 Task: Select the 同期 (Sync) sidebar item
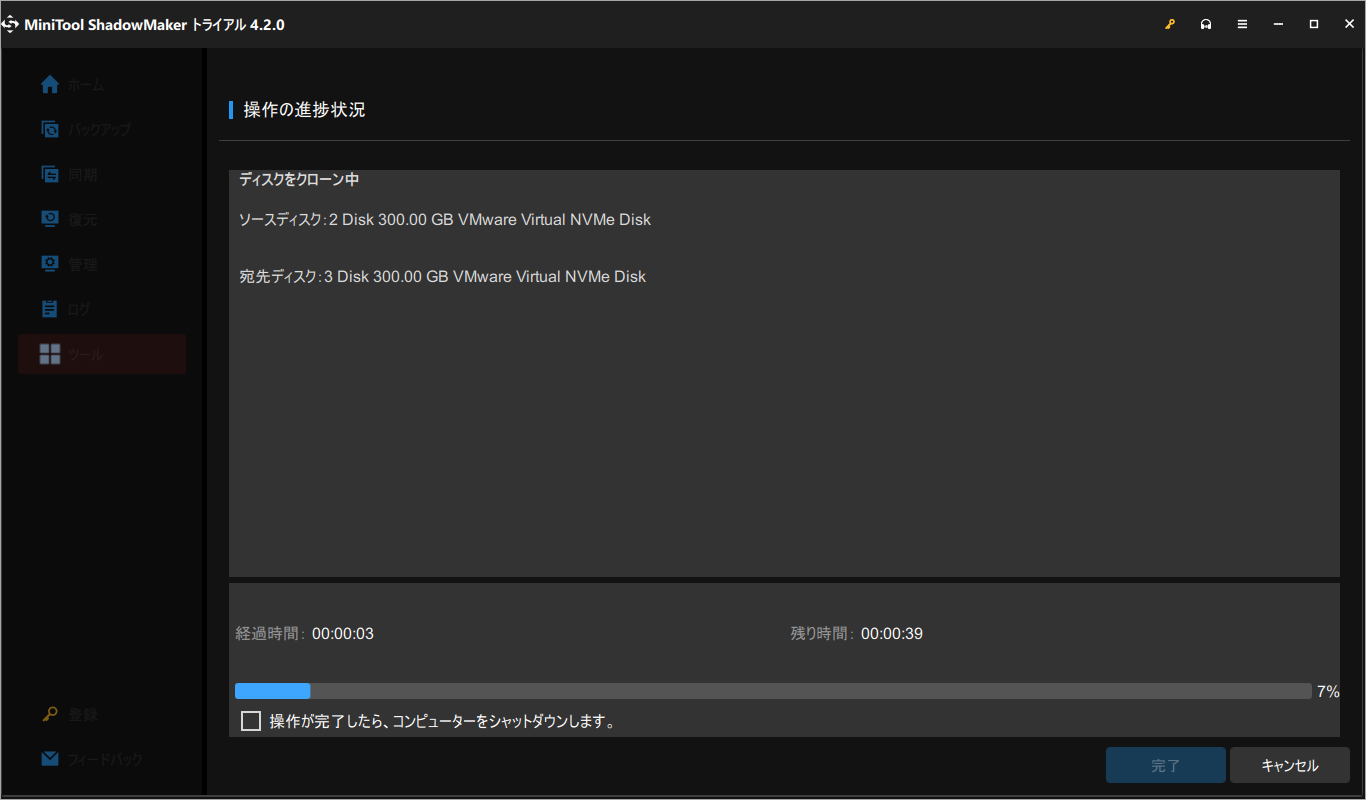(x=100, y=175)
